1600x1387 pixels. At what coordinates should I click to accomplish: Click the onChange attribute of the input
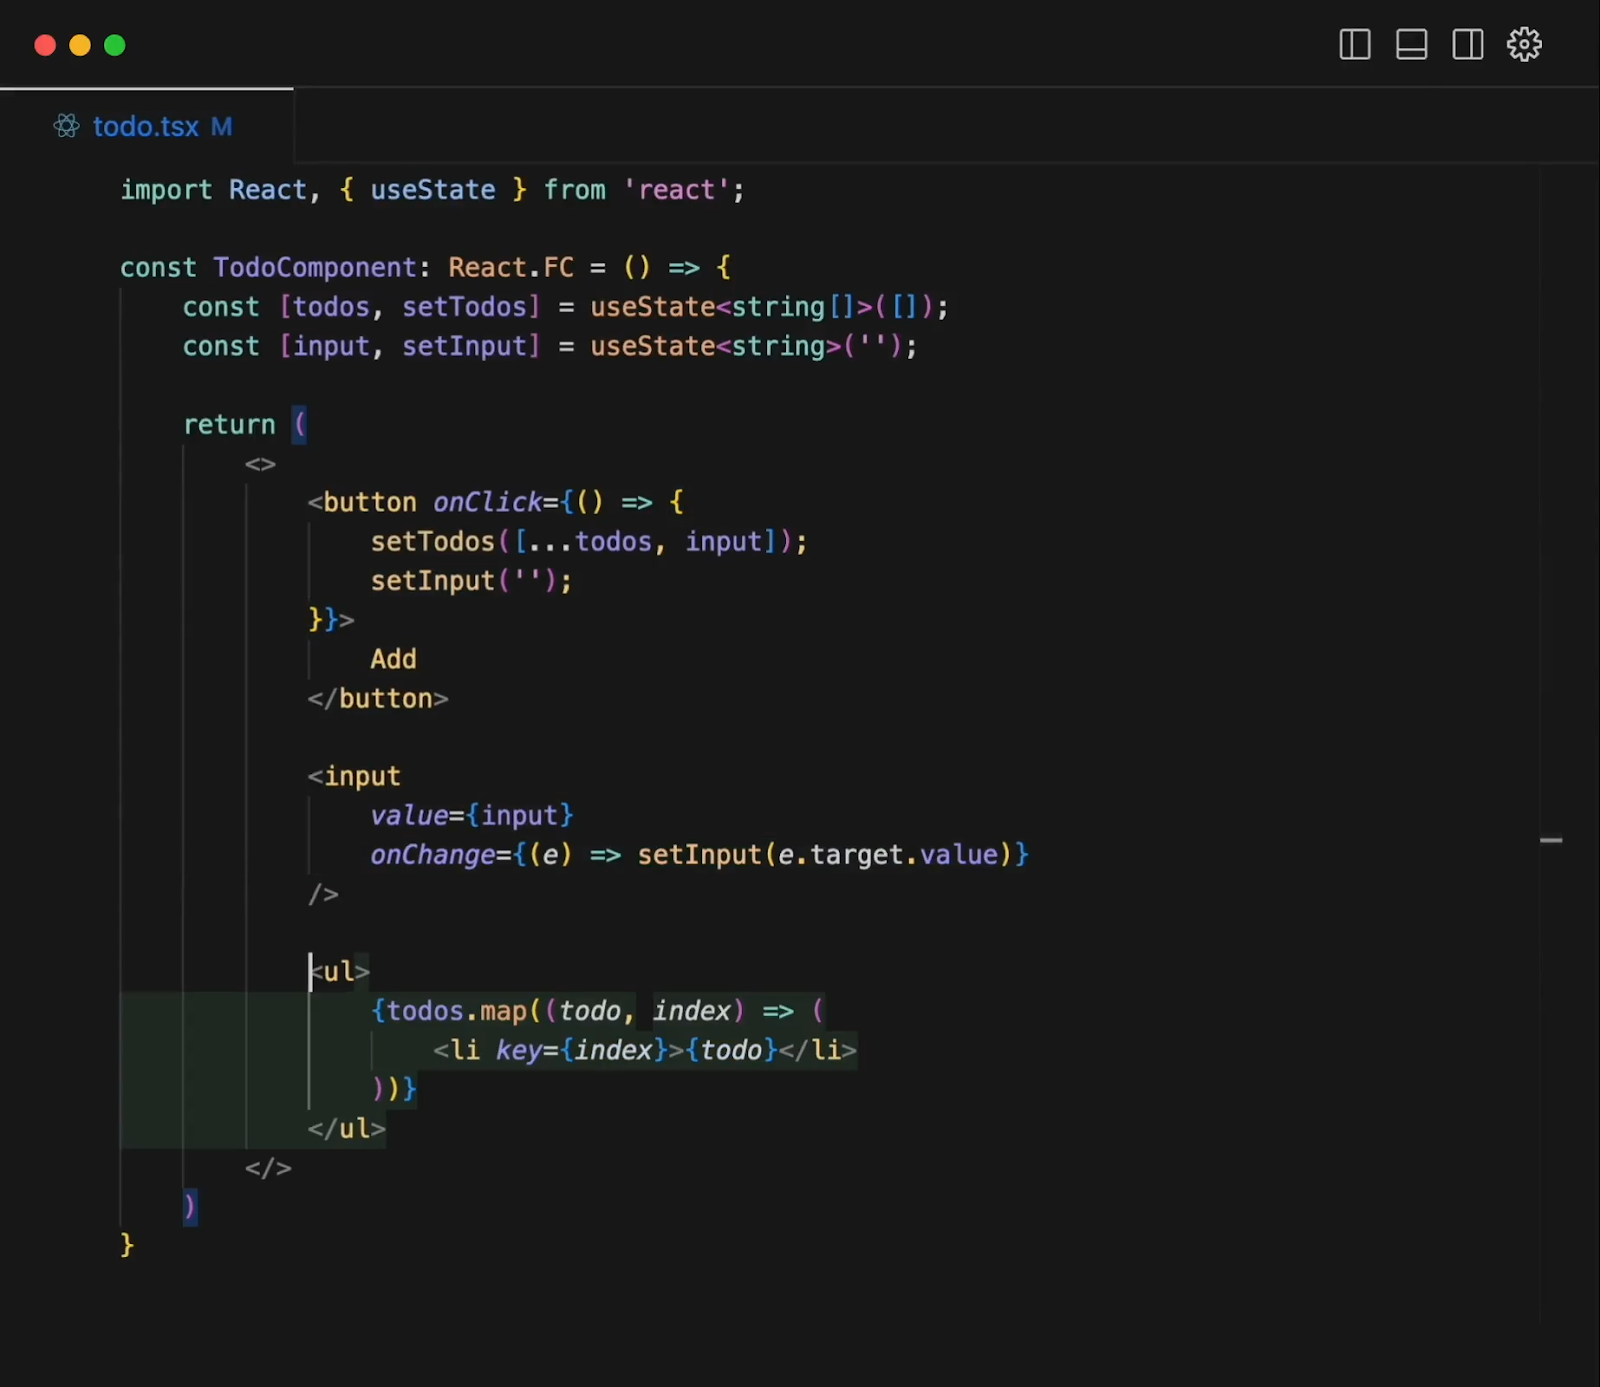432,854
